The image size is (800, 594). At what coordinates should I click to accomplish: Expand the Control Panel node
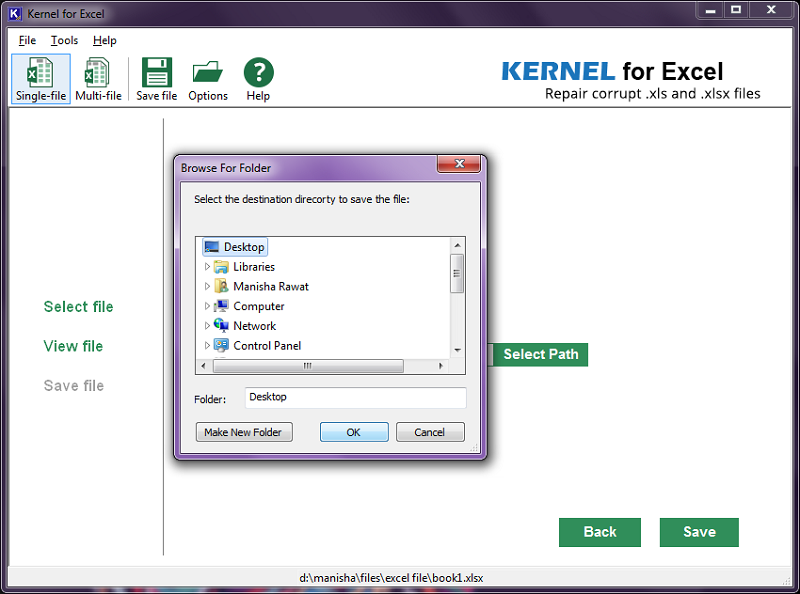[x=207, y=345]
